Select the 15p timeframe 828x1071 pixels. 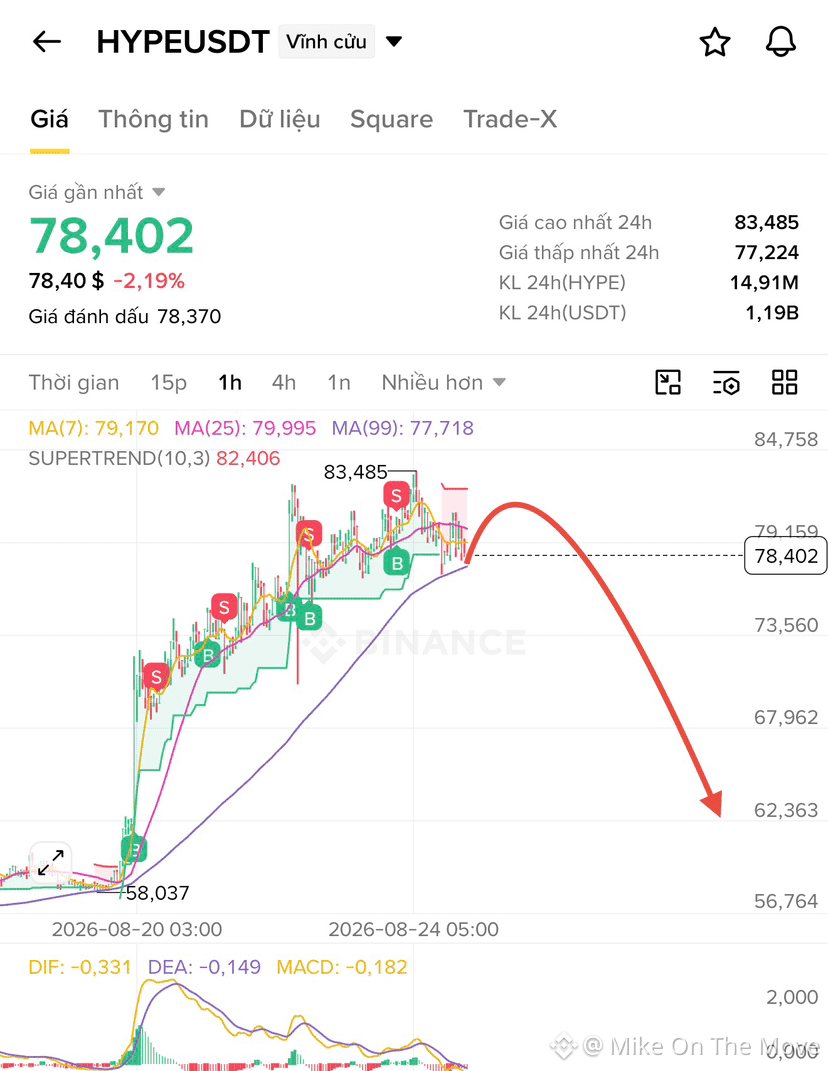pos(169,382)
